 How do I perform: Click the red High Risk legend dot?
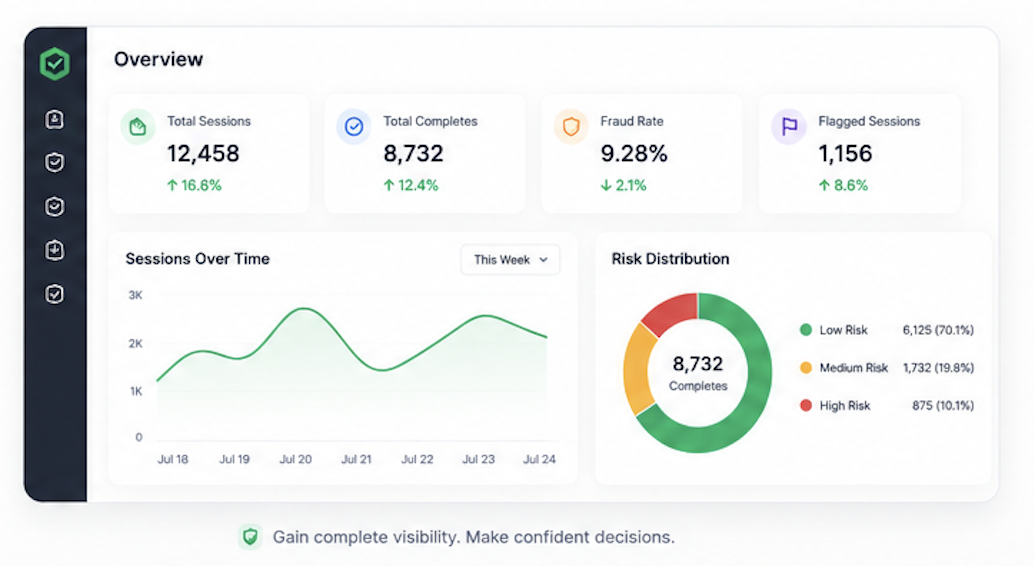click(805, 405)
